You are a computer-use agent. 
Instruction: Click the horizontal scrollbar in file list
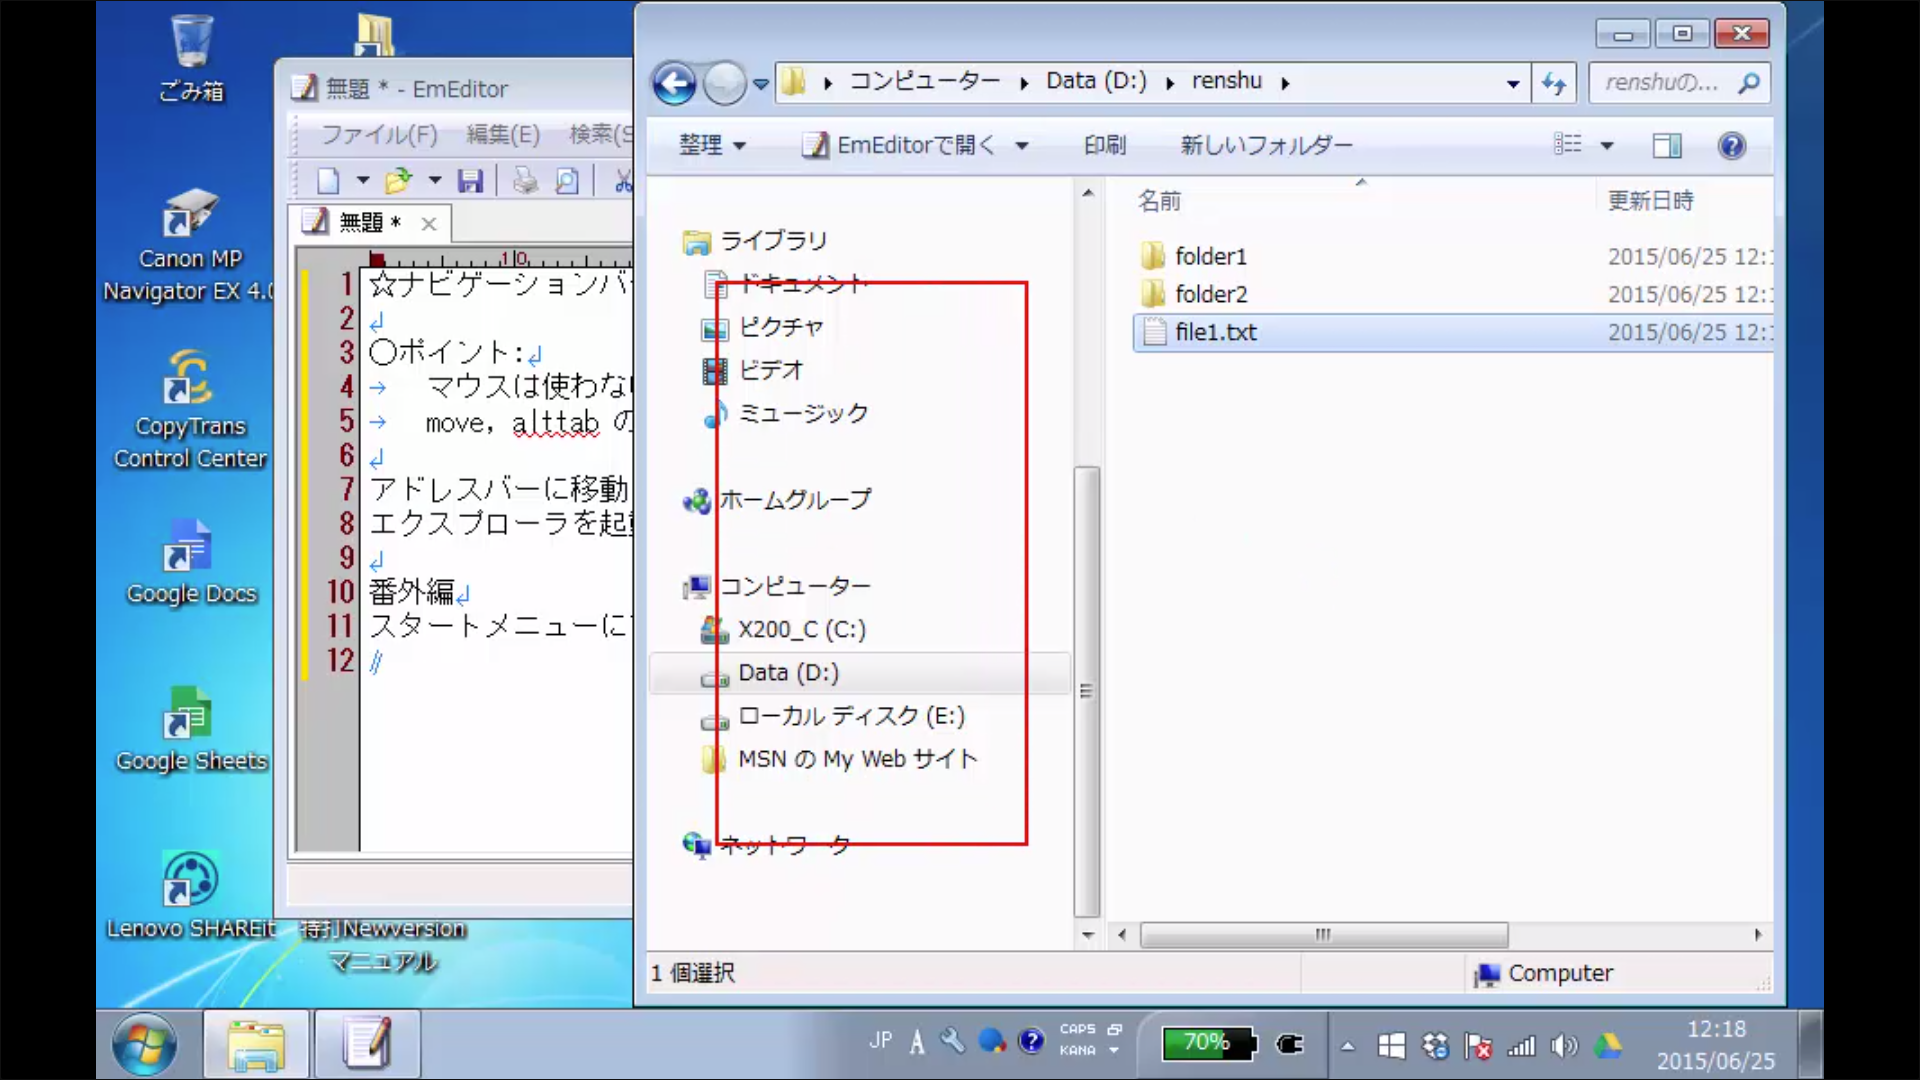click(1323, 935)
